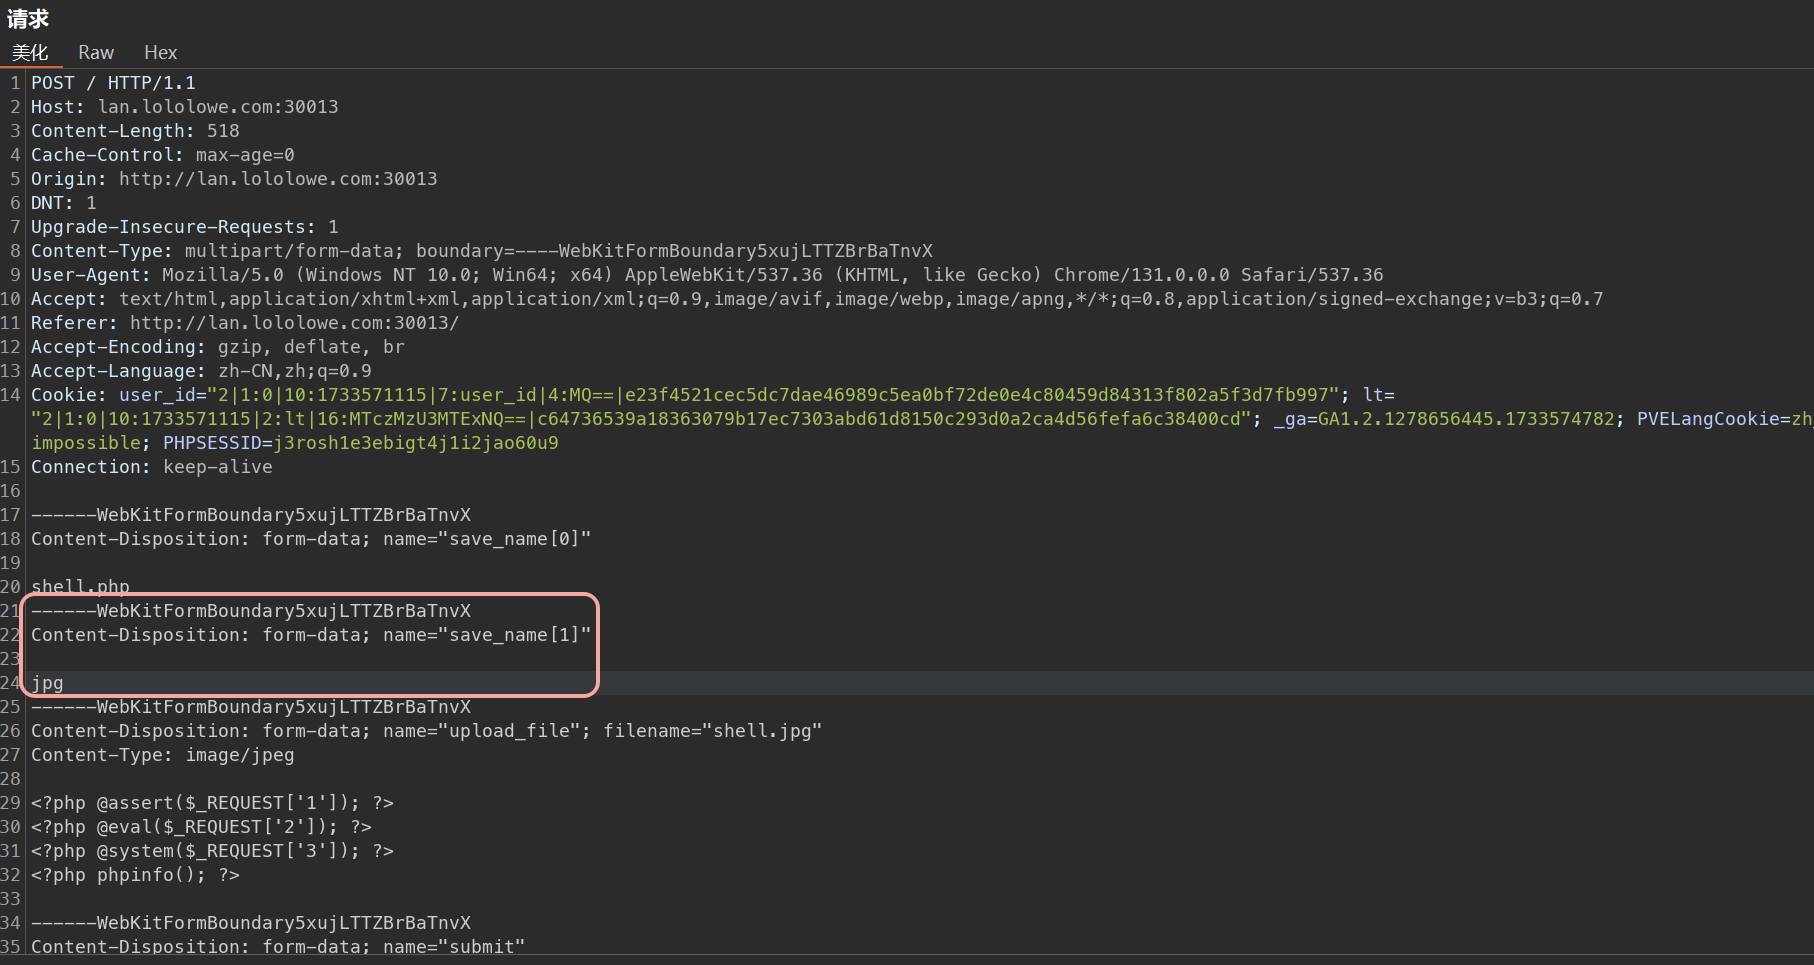Click the Cookie user_id value
1814x965 pixels.
click(x=773, y=395)
